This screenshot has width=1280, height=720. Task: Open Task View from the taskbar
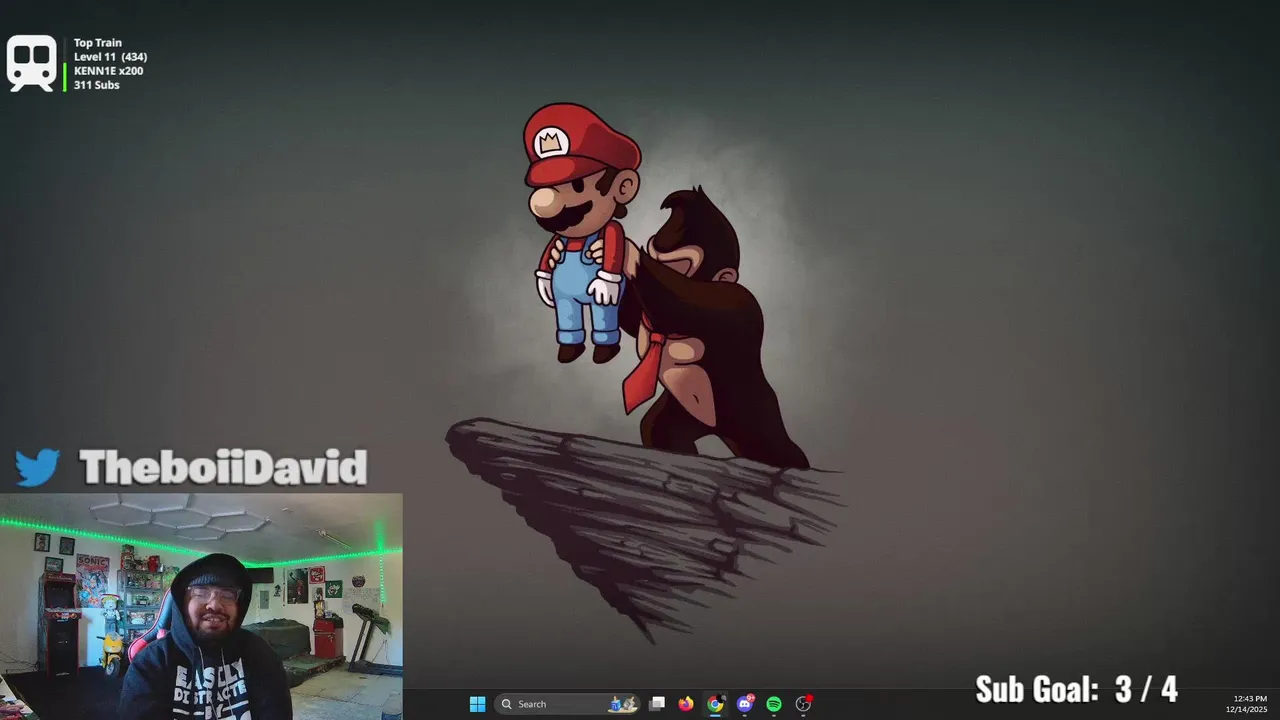[x=657, y=704]
